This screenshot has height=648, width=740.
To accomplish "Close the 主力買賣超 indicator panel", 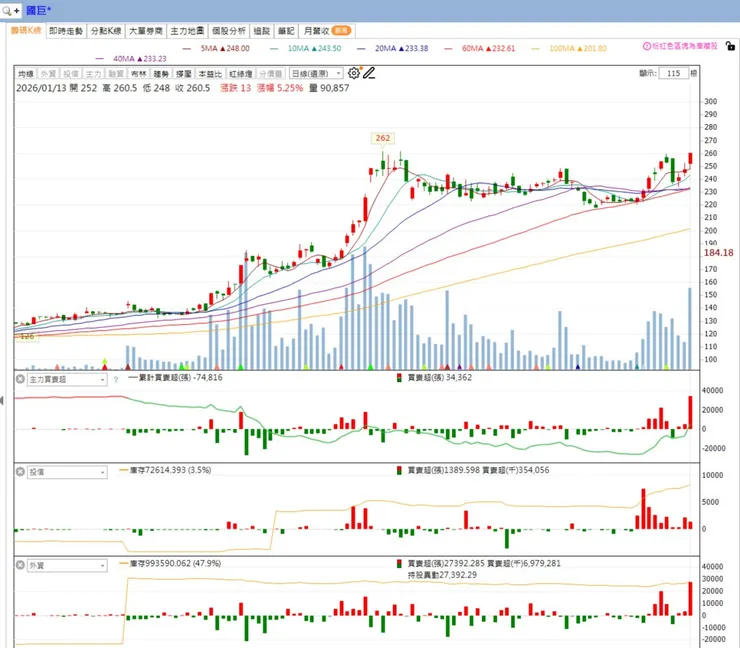I will point(20,379).
